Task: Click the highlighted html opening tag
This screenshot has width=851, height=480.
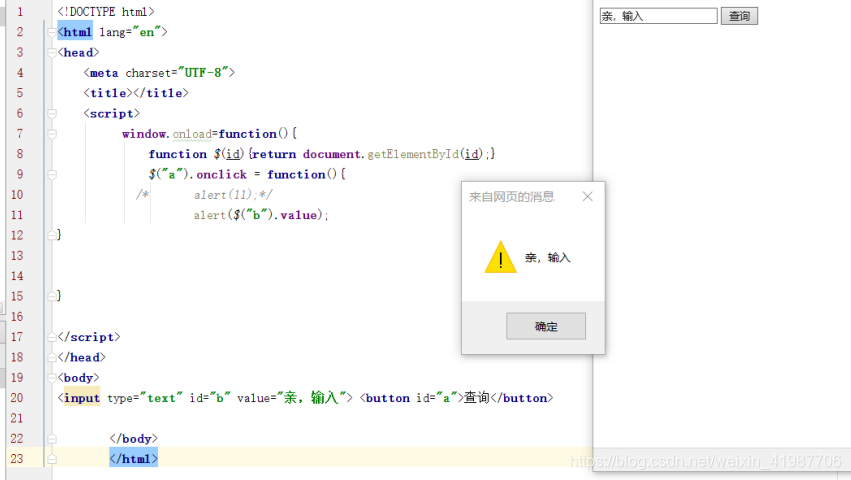Action: pos(75,32)
